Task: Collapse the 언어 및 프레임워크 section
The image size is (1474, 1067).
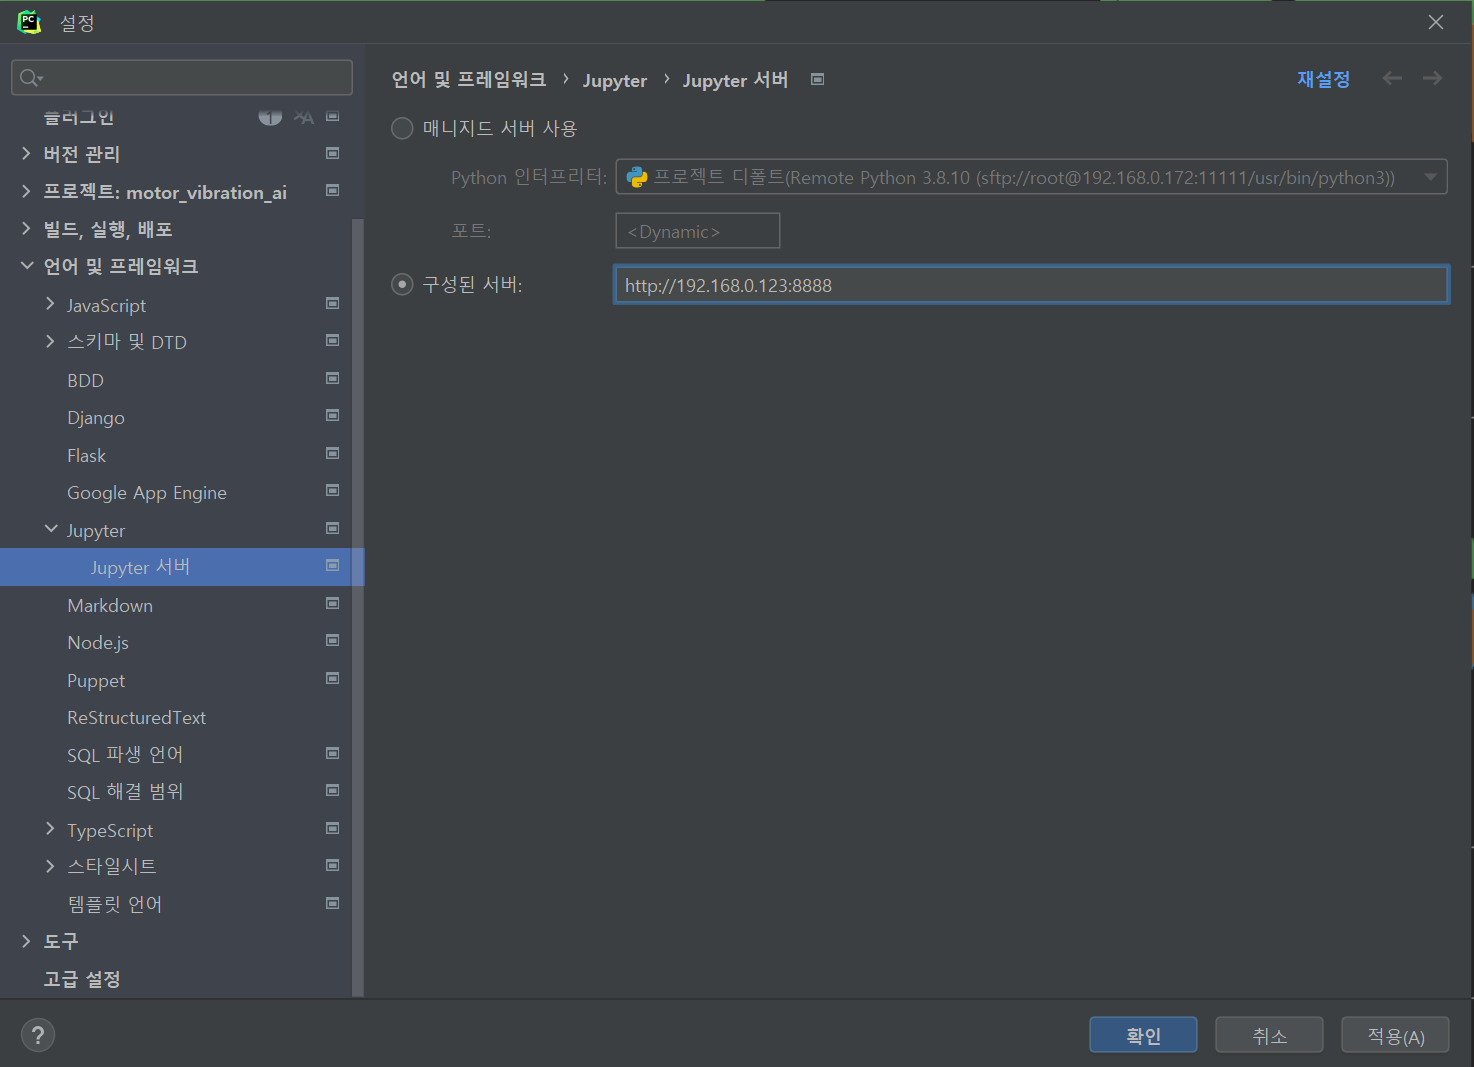Action: click(26, 266)
